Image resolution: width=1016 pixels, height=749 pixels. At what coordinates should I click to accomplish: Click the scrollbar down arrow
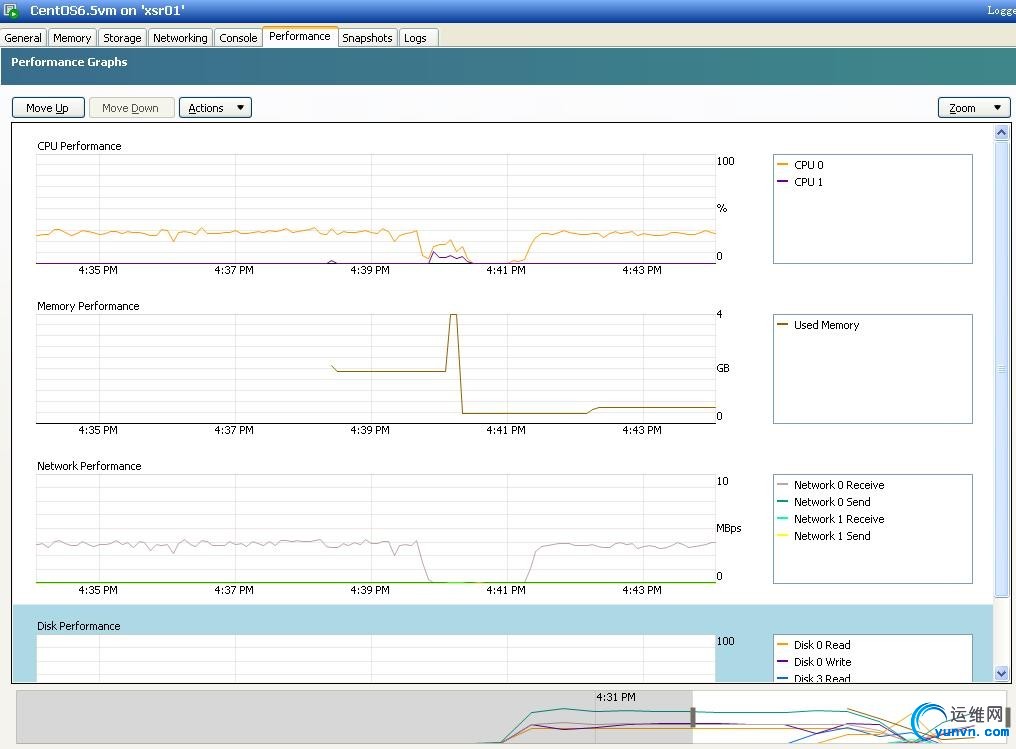(x=1002, y=674)
